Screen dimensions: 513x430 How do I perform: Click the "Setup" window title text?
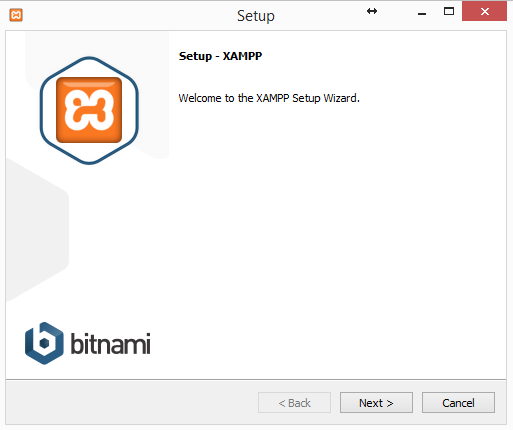click(256, 16)
